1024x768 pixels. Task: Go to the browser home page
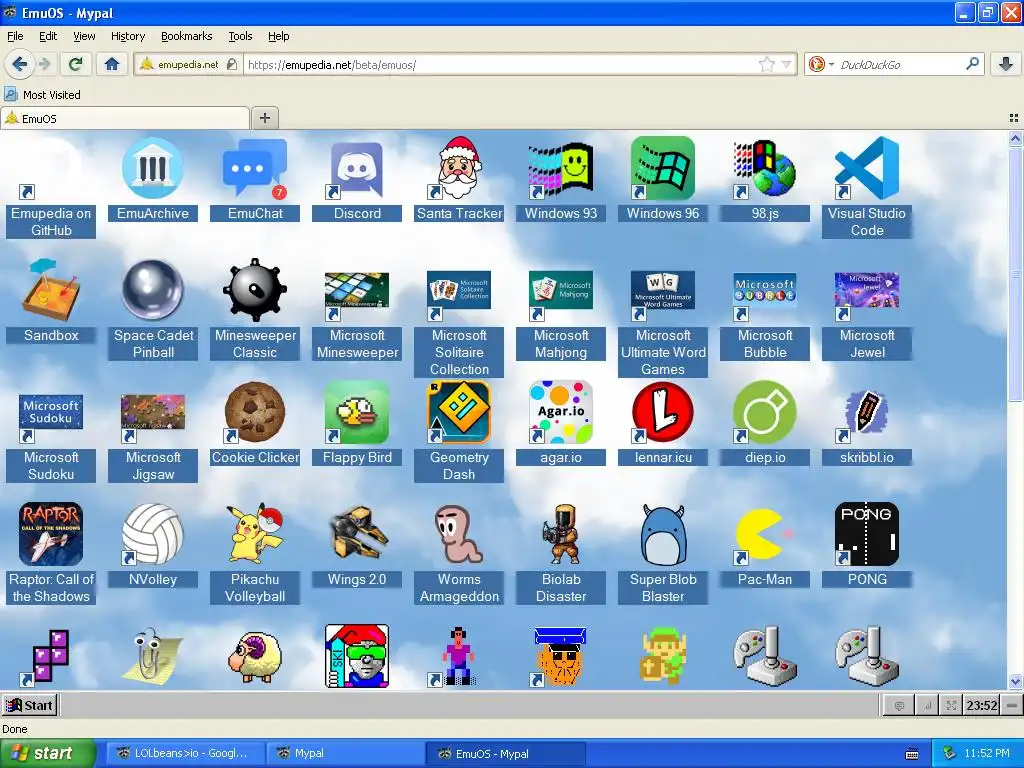[x=112, y=64]
